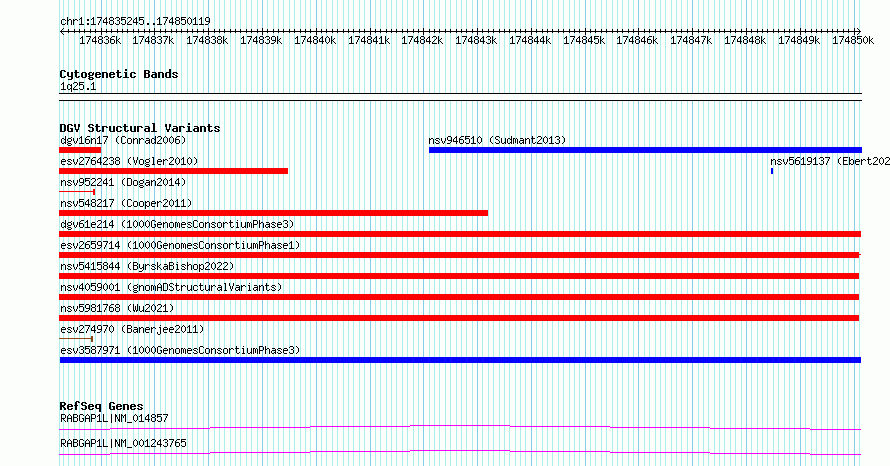Click the RefSeq Genes track title
The image size is (890, 466).
(101, 406)
